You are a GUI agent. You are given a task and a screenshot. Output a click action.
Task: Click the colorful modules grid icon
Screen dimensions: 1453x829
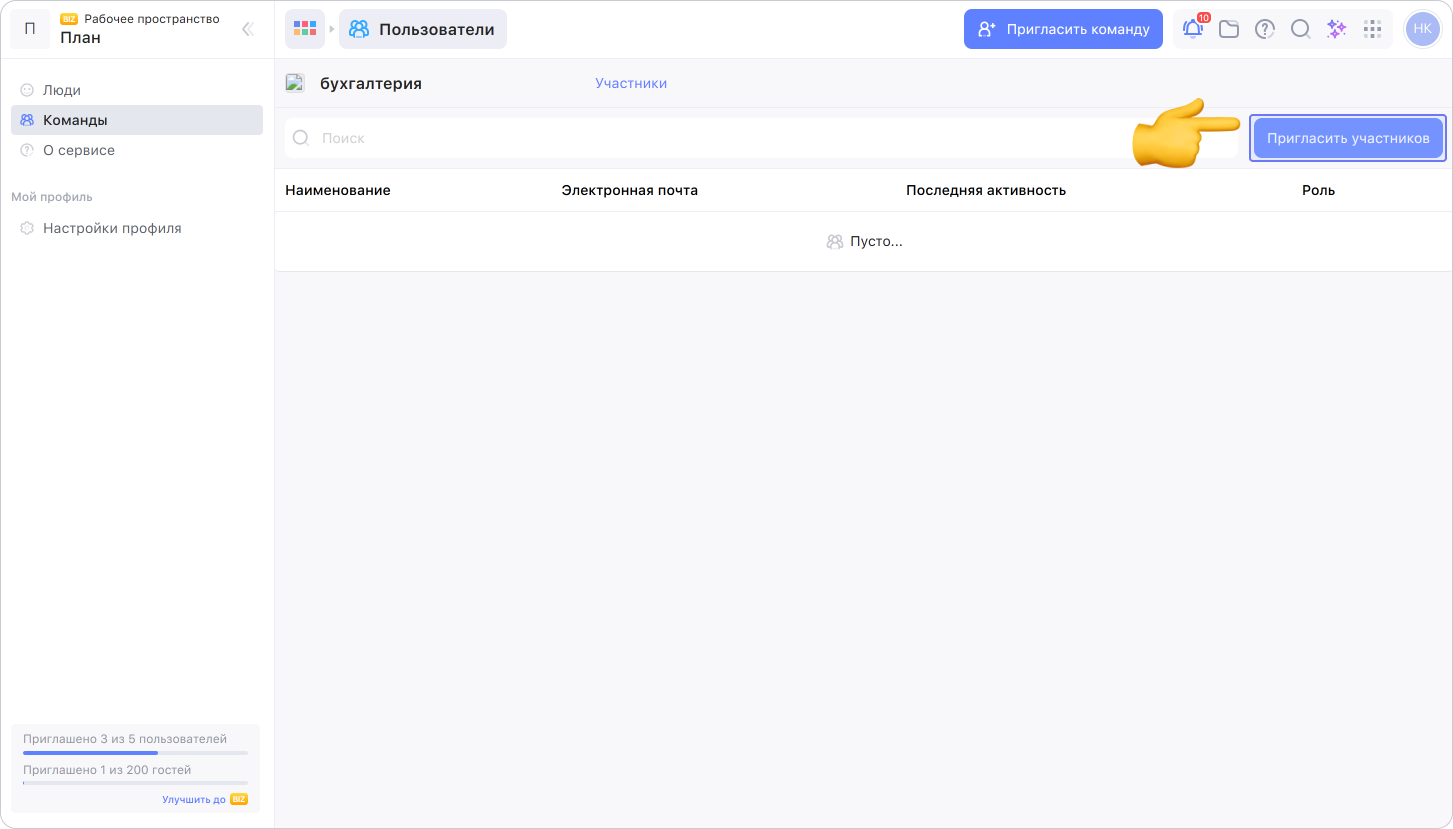tap(305, 29)
